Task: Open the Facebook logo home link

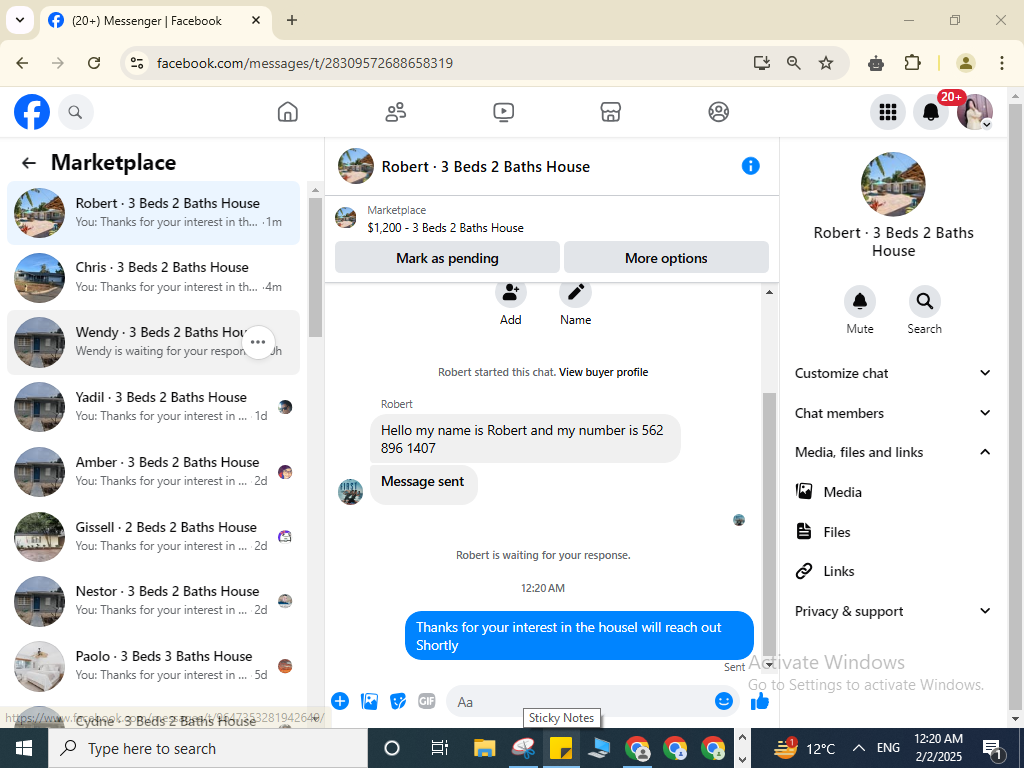Action: click(31, 112)
